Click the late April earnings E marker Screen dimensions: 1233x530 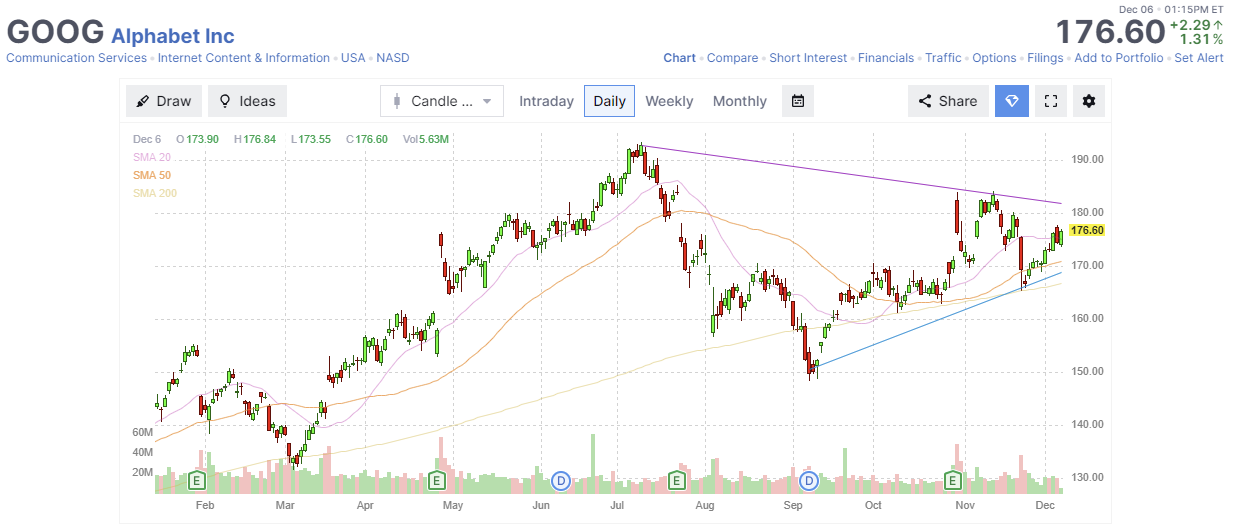point(436,481)
